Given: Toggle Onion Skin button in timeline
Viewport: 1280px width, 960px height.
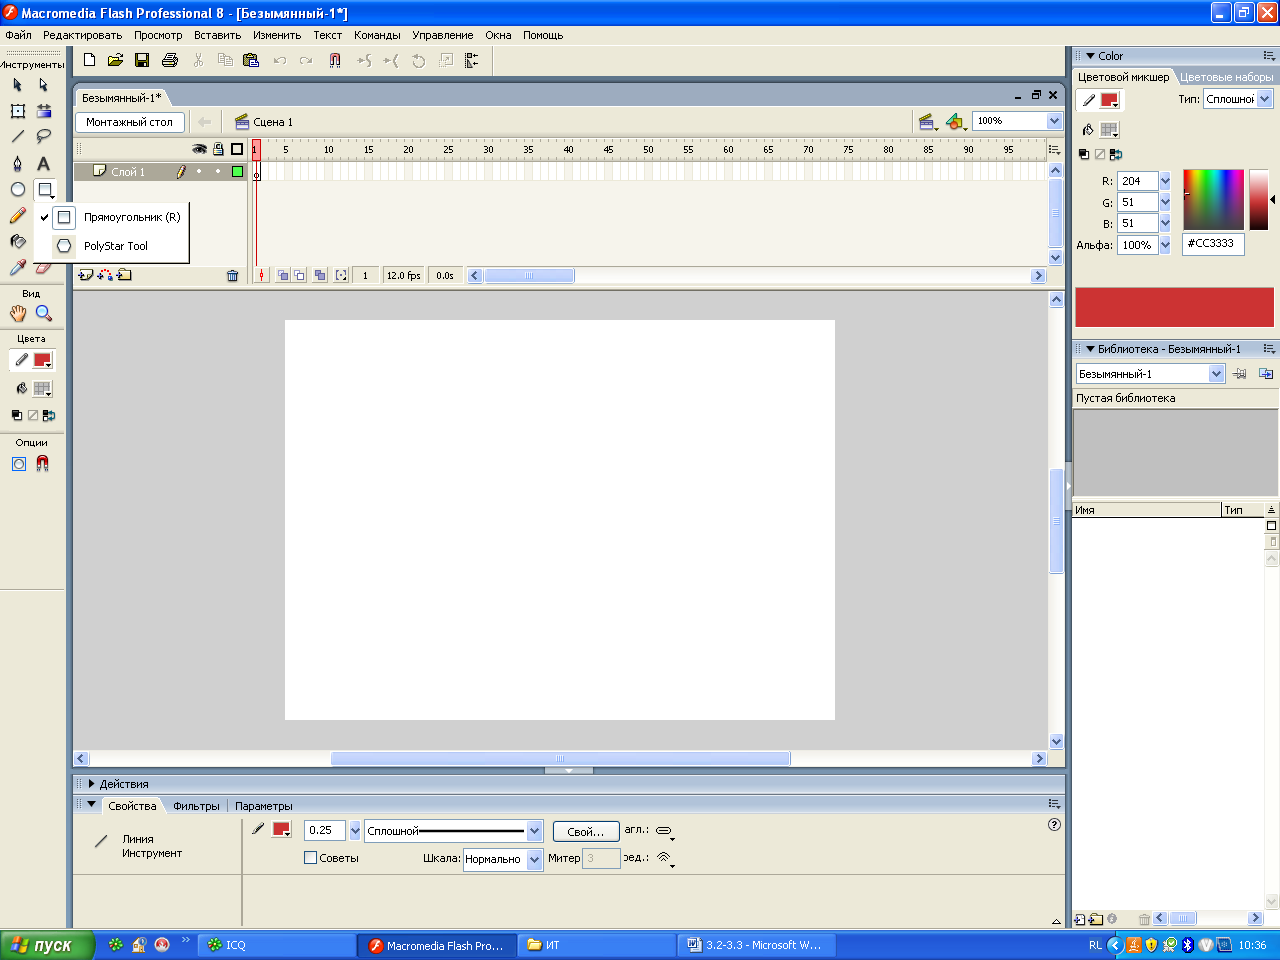Looking at the screenshot, I should (x=283, y=275).
